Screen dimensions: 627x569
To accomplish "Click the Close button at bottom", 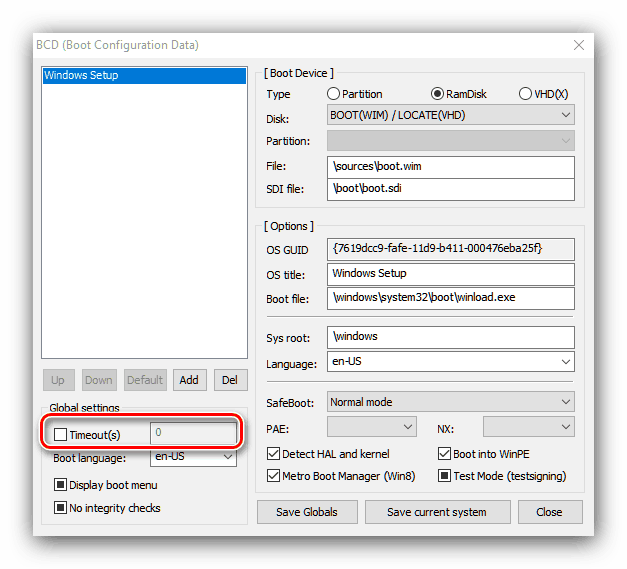I will 550,512.
